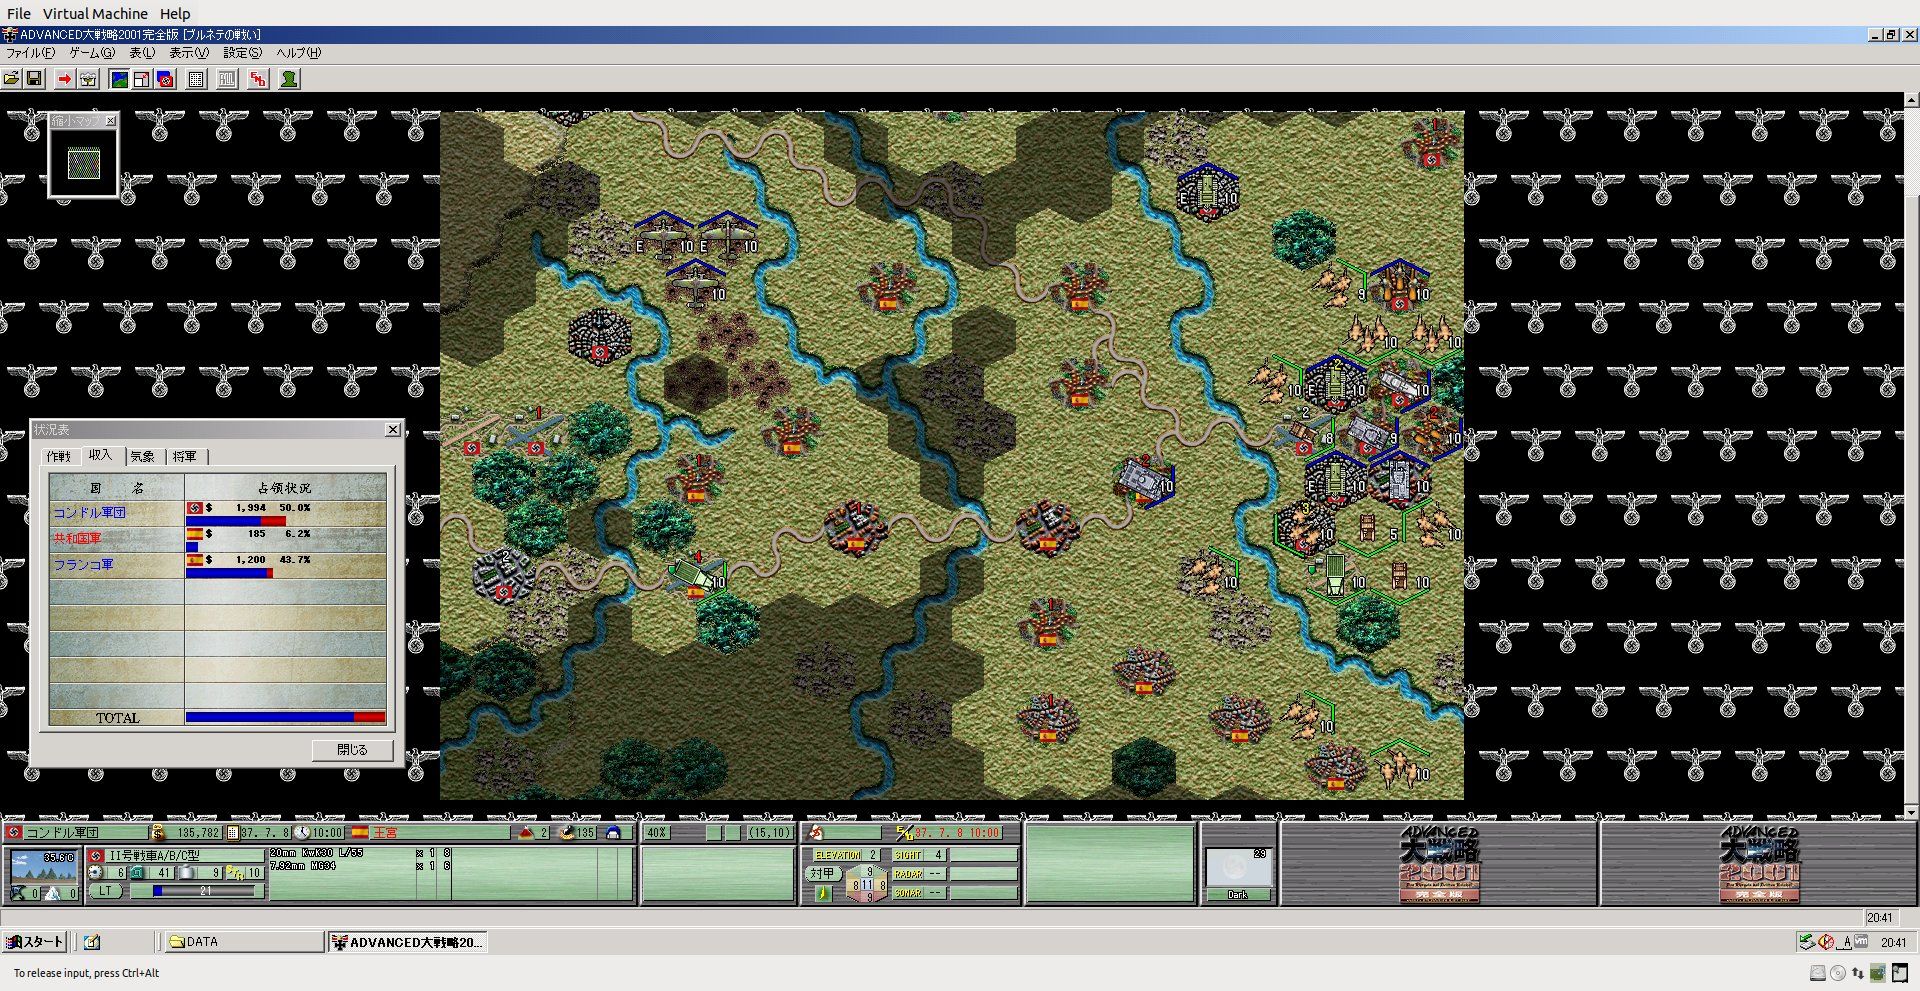Screen dimensions: 1920x991
Task: Click the File menu of the VM window
Action: pyautogui.click(x=19, y=14)
